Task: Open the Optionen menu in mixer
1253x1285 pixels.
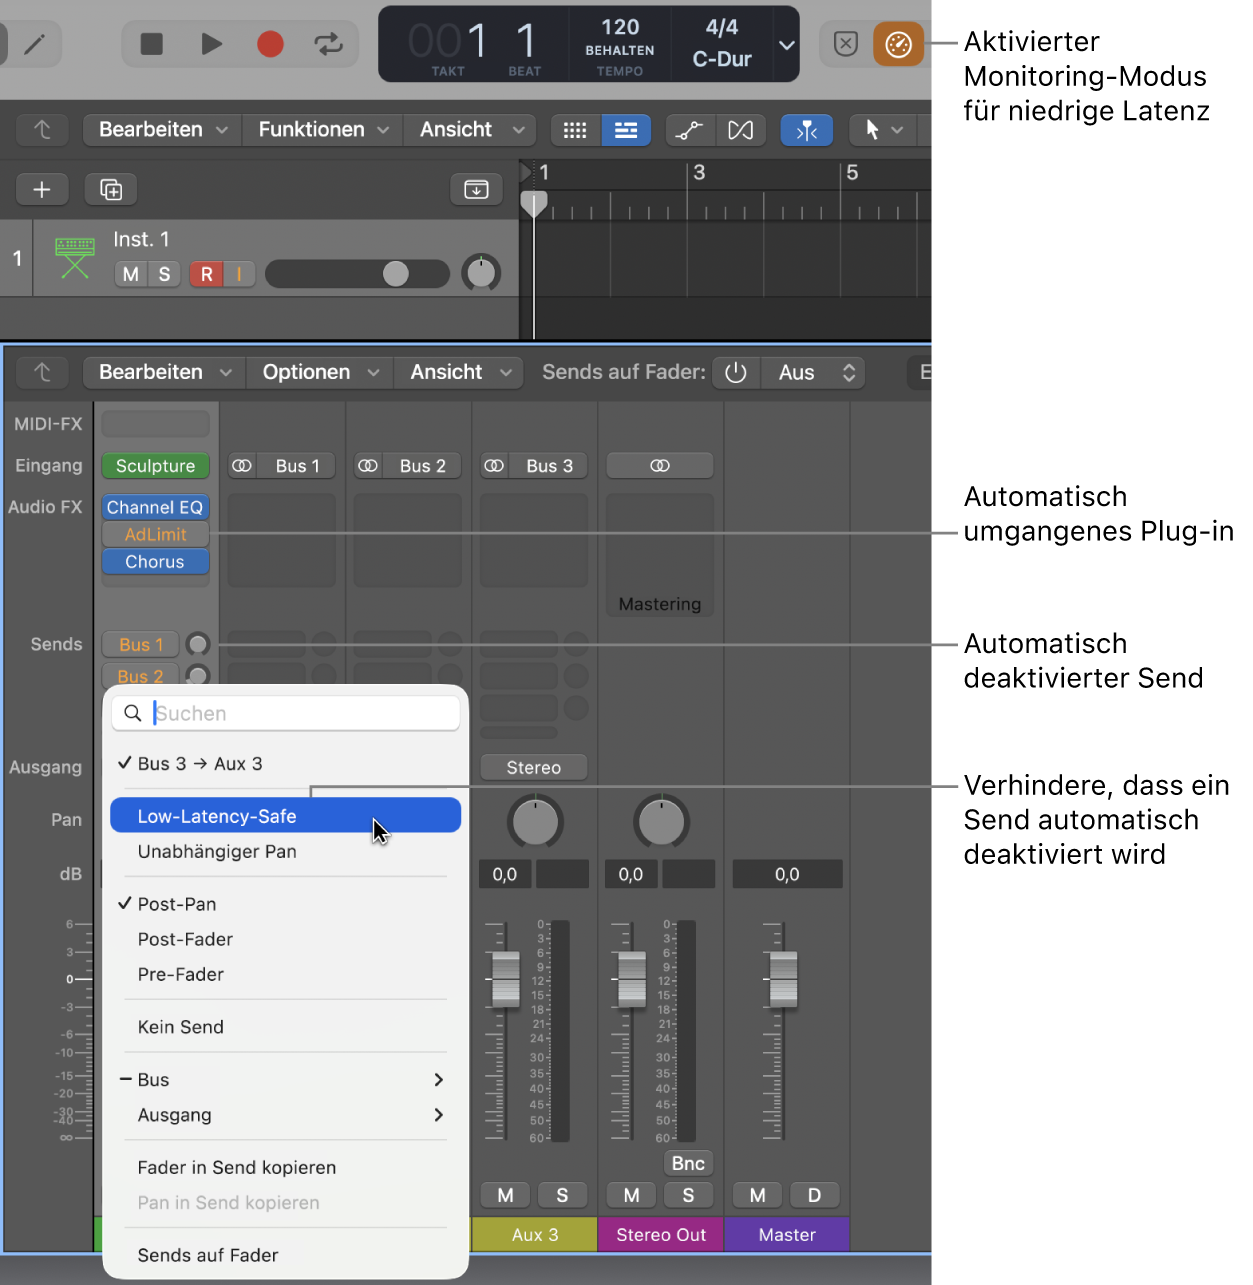Action: 320,372
